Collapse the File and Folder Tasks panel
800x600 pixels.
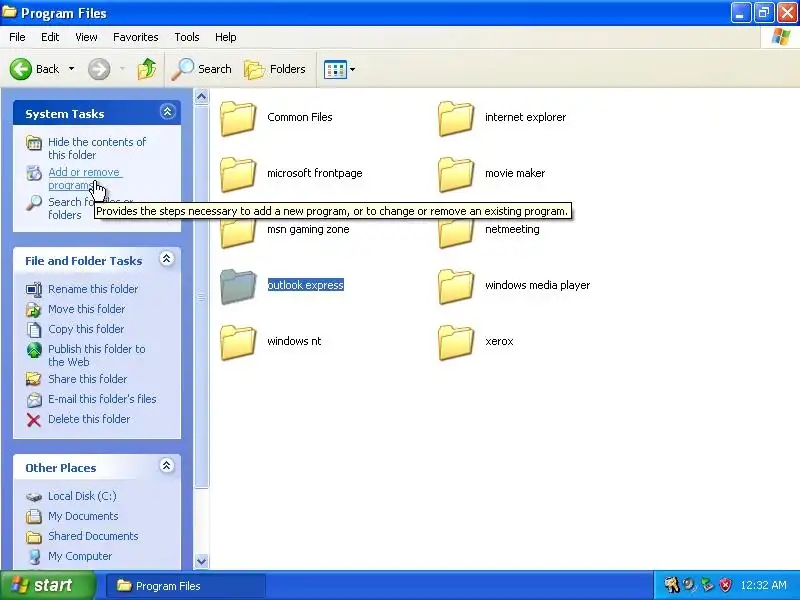[166, 259]
